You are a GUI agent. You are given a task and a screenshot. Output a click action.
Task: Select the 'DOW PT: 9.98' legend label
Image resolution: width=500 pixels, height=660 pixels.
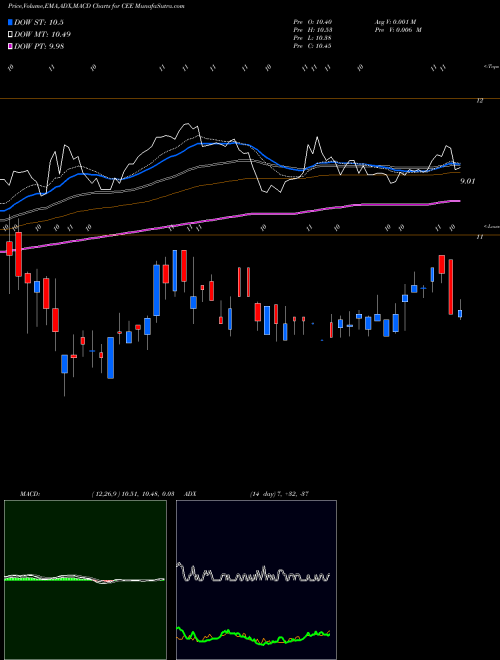[39, 46]
